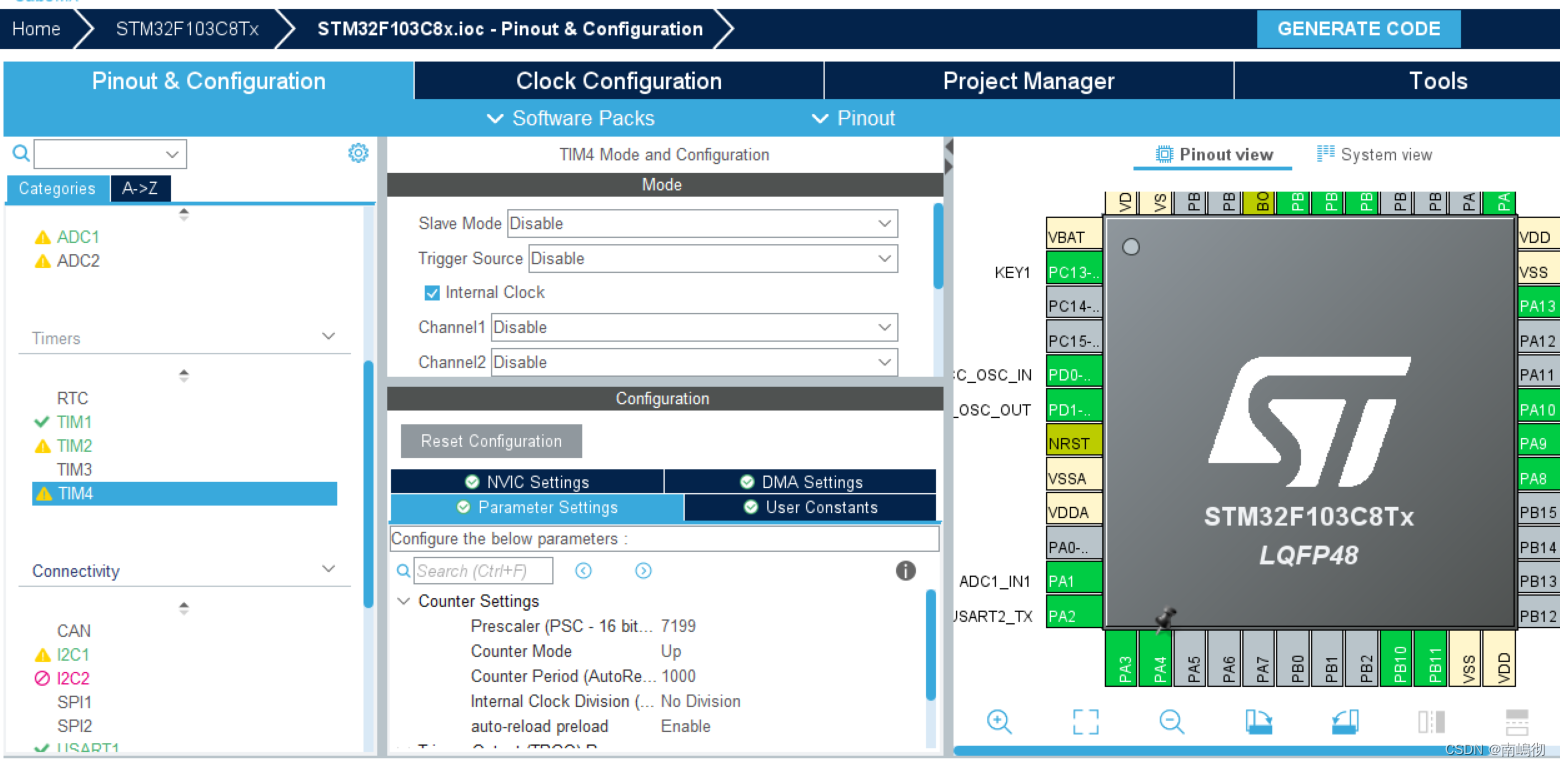Click the parameter search magnifier icon

403,570
